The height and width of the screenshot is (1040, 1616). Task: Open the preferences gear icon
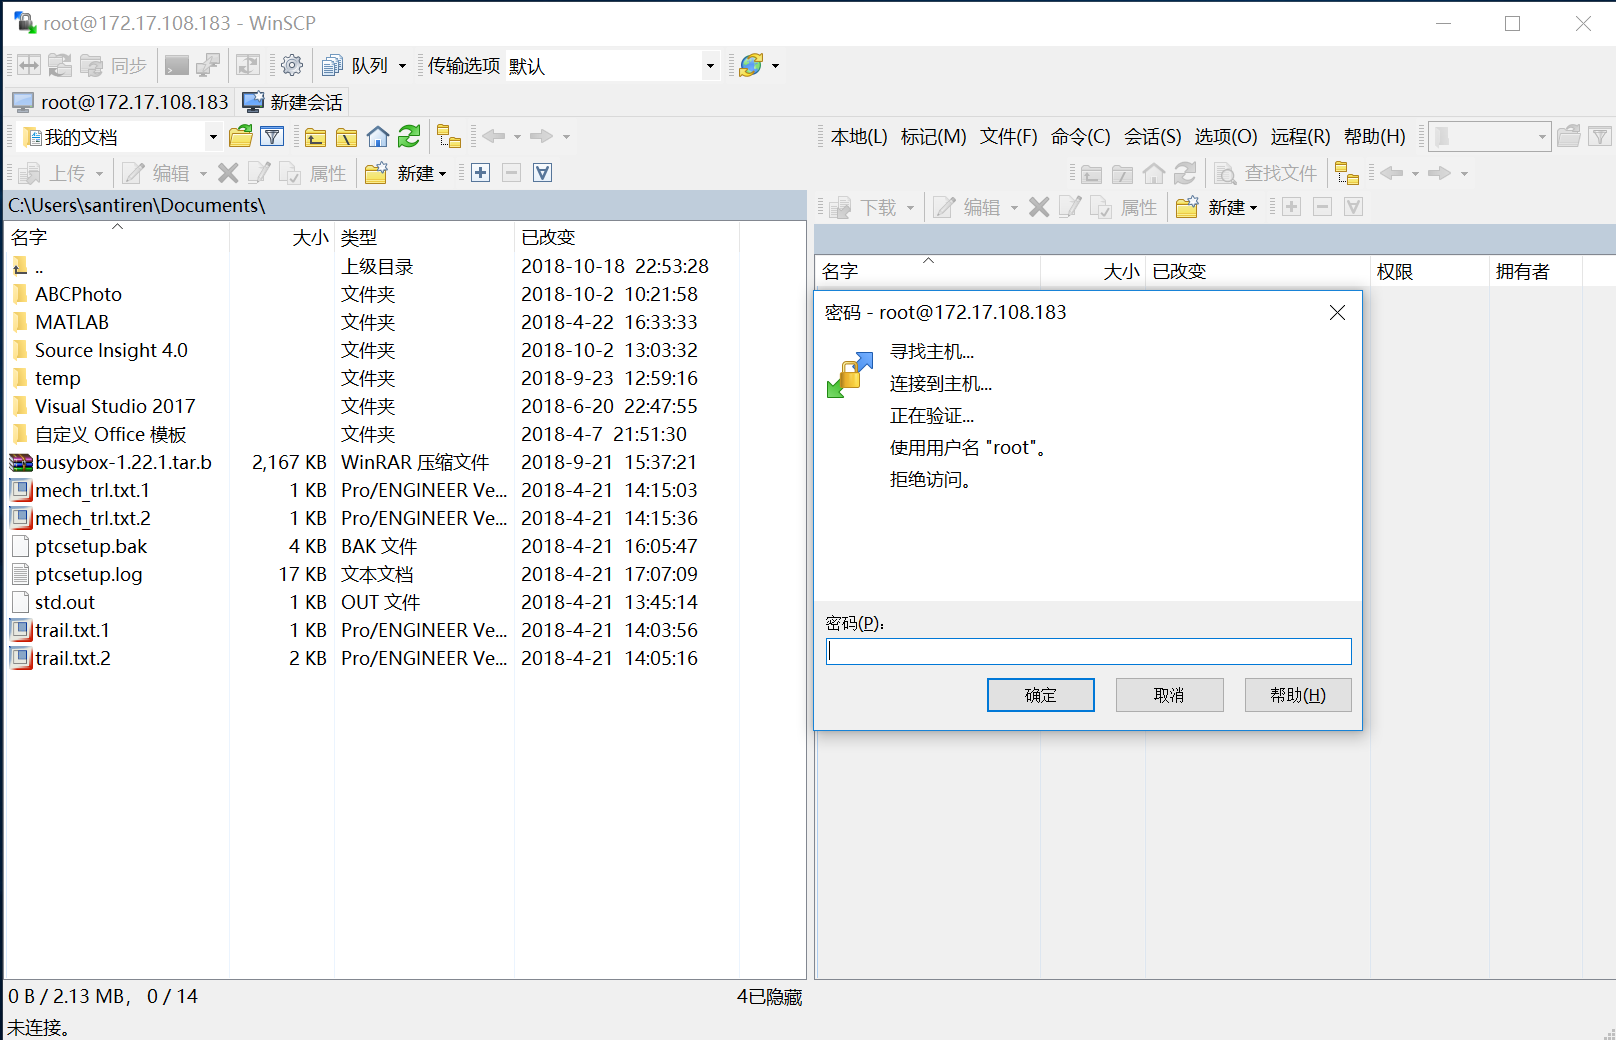pyautogui.click(x=292, y=66)
